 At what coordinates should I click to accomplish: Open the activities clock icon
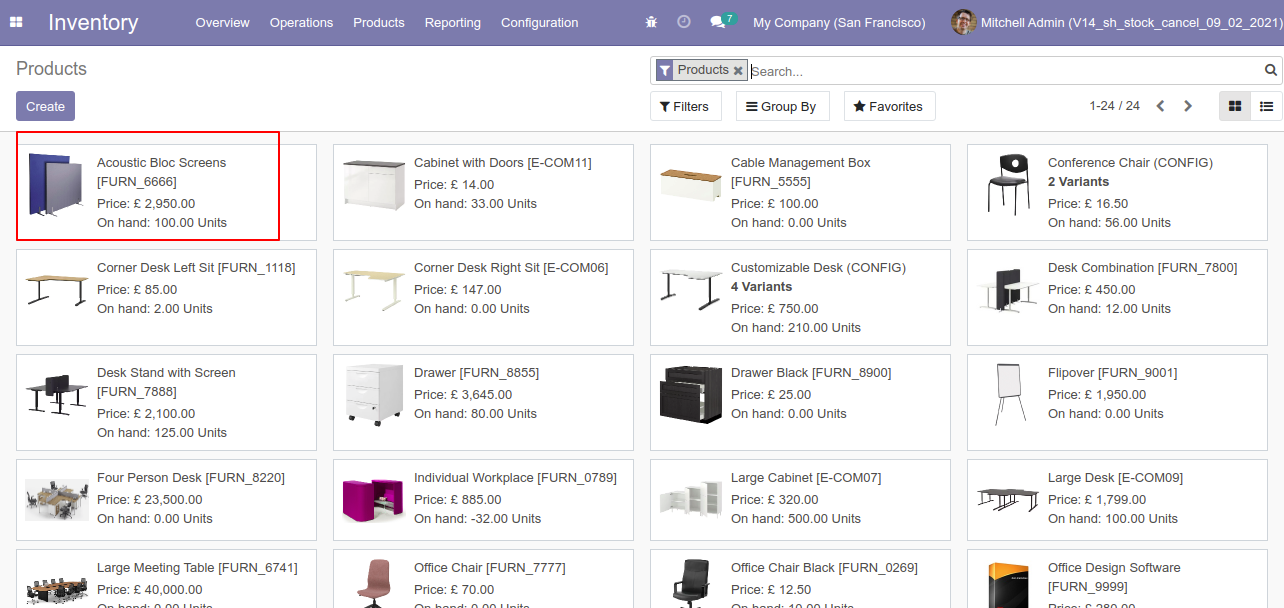[684, 22]
